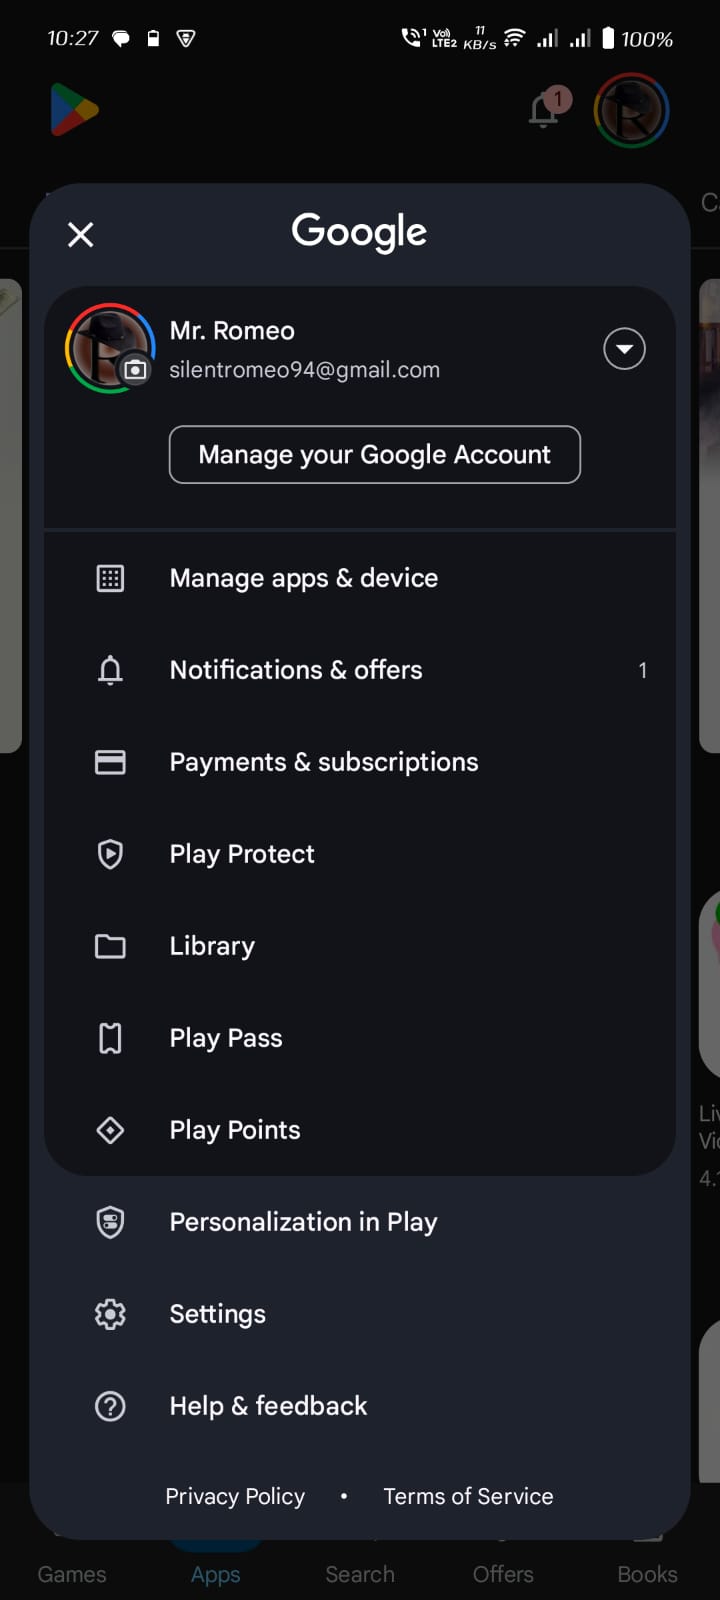Viewport: 720px width, 1600px height.
Task: Click the Library folder icon
Action: 110,946
